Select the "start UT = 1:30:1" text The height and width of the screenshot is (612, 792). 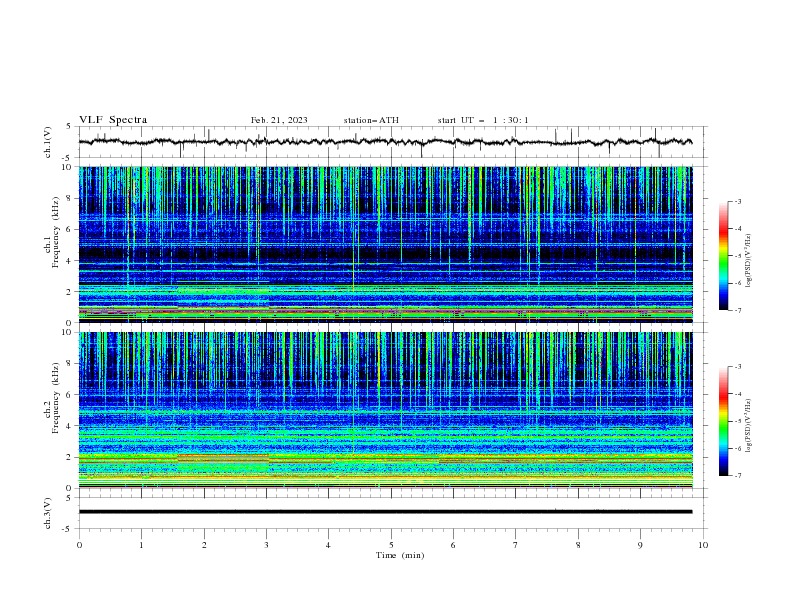coord(483,120)
